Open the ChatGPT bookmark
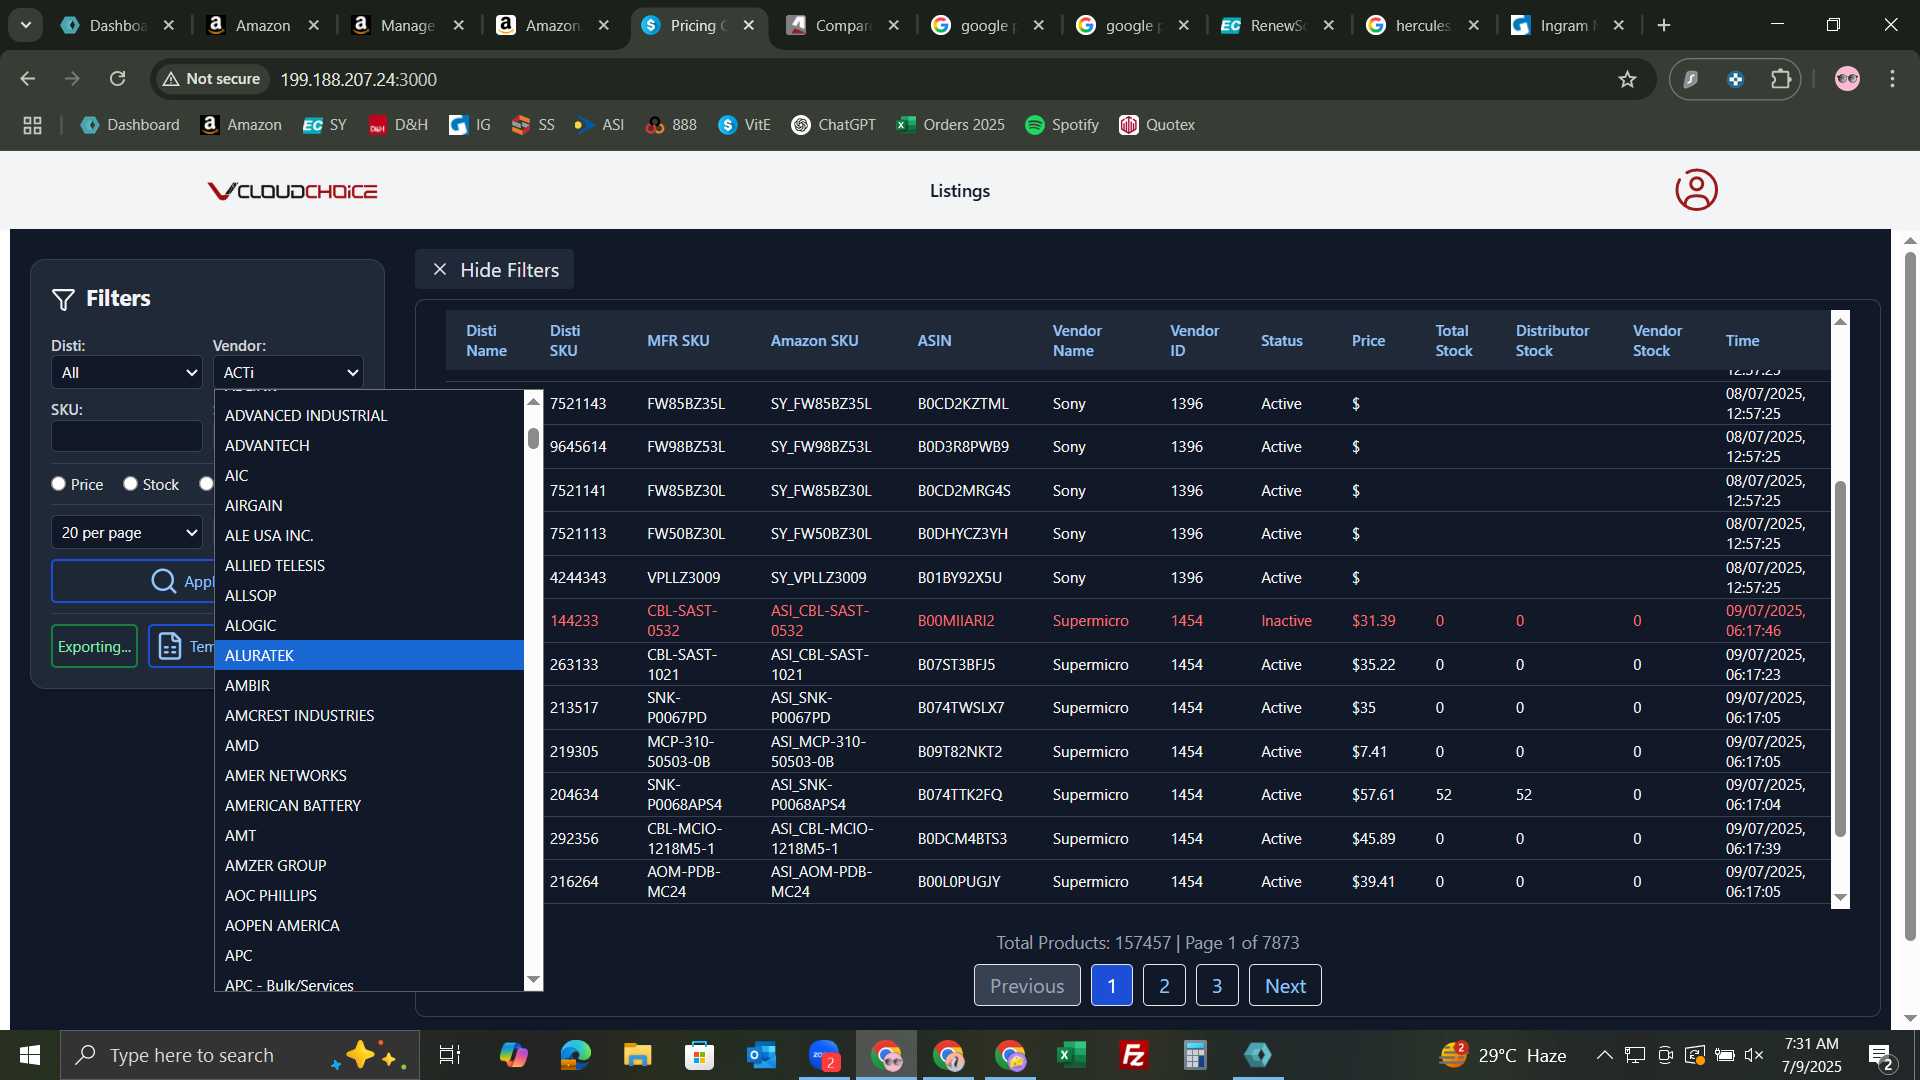This screenshot has width=1920, height=1080. [833, 125]
